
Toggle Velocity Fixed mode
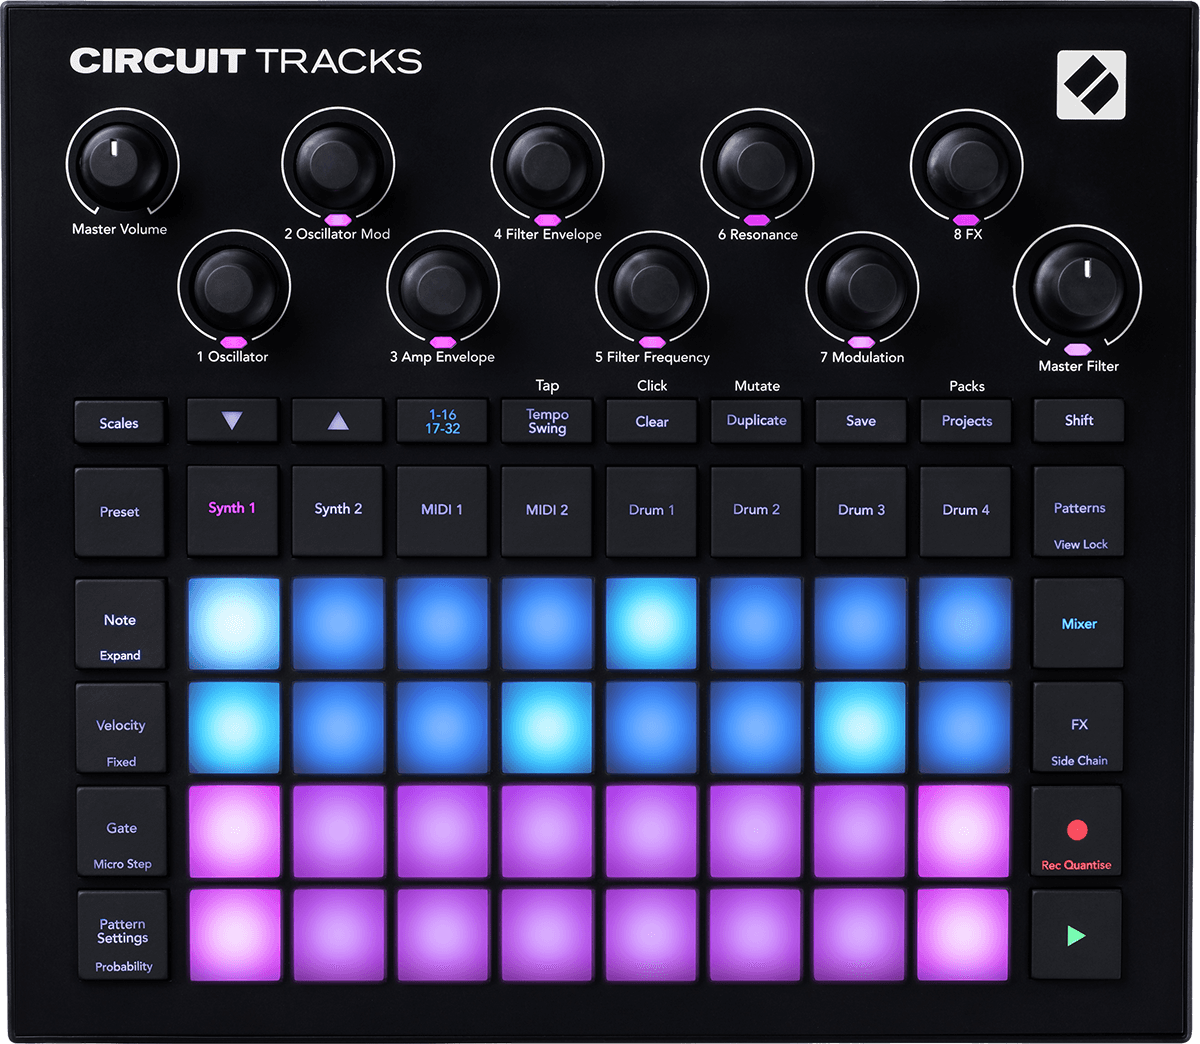[120, 727]
